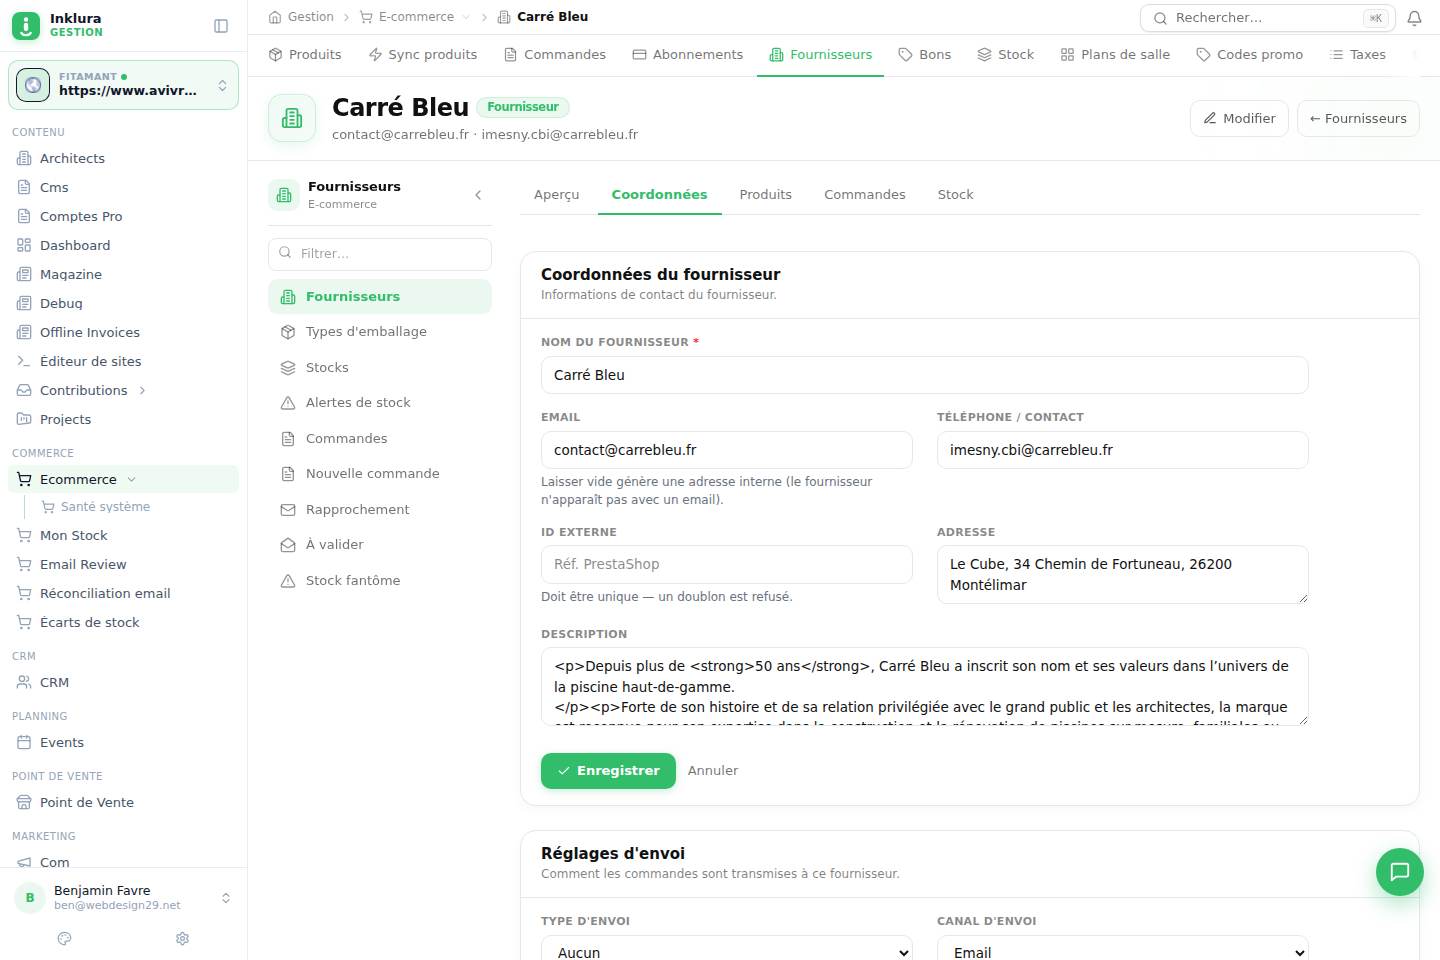Open settings gear near user profile
Viewport: 1440px width, 960px height.
click(182, 938)
